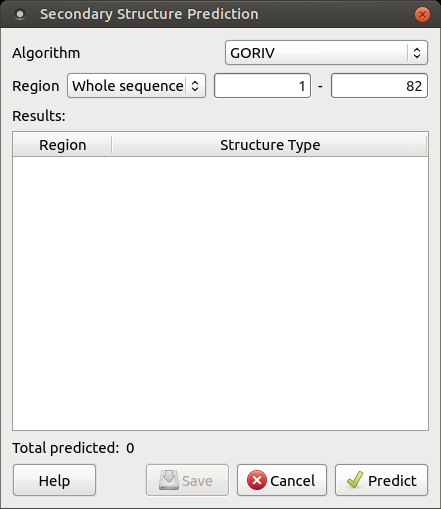Close the Secondary Structure Prediction dialog
This screenshot has height=509, width=441.
[x=422, y=14]
